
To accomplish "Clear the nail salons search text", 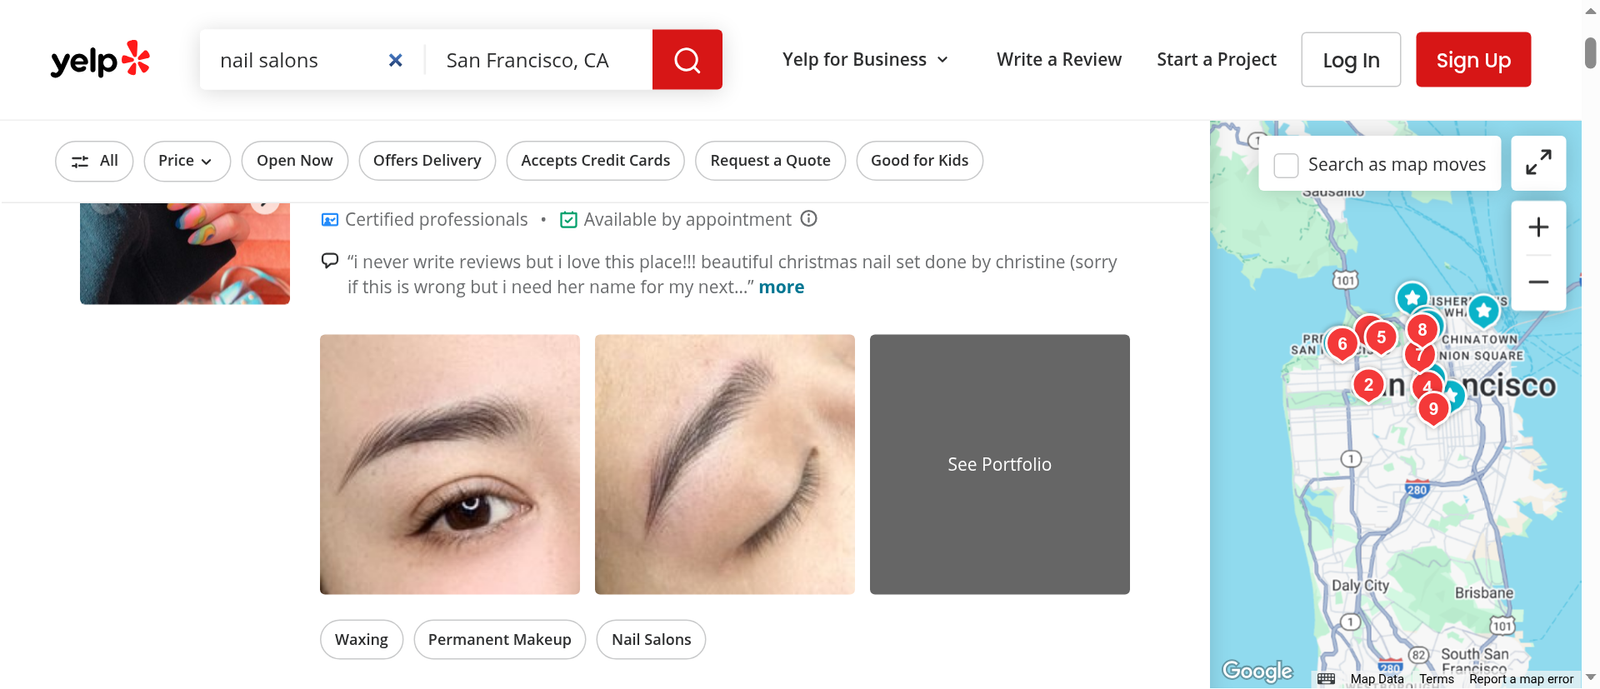I will click(396, 60).
